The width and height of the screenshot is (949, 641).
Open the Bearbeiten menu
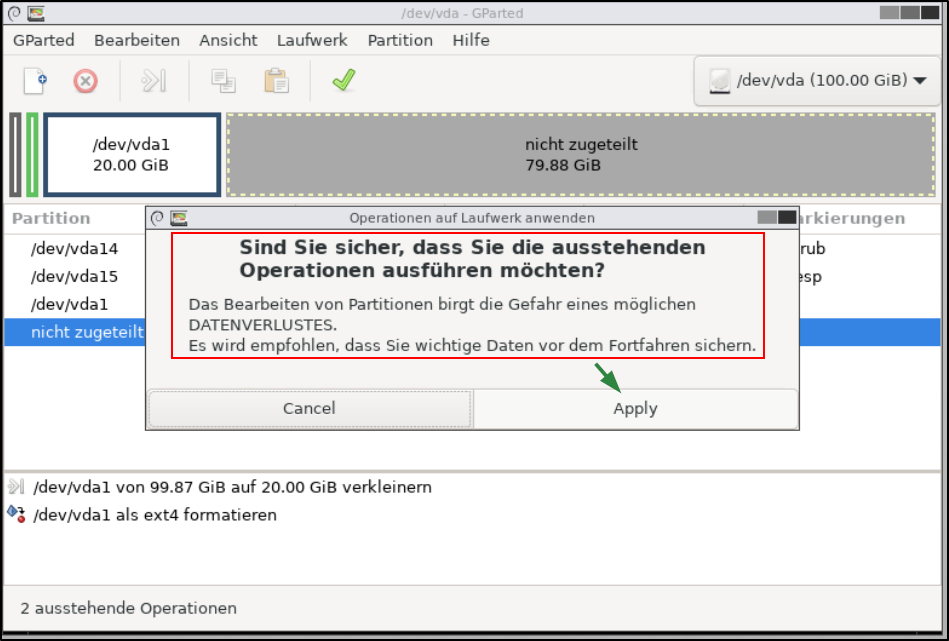pyautogui.click(x=136, y=40)
